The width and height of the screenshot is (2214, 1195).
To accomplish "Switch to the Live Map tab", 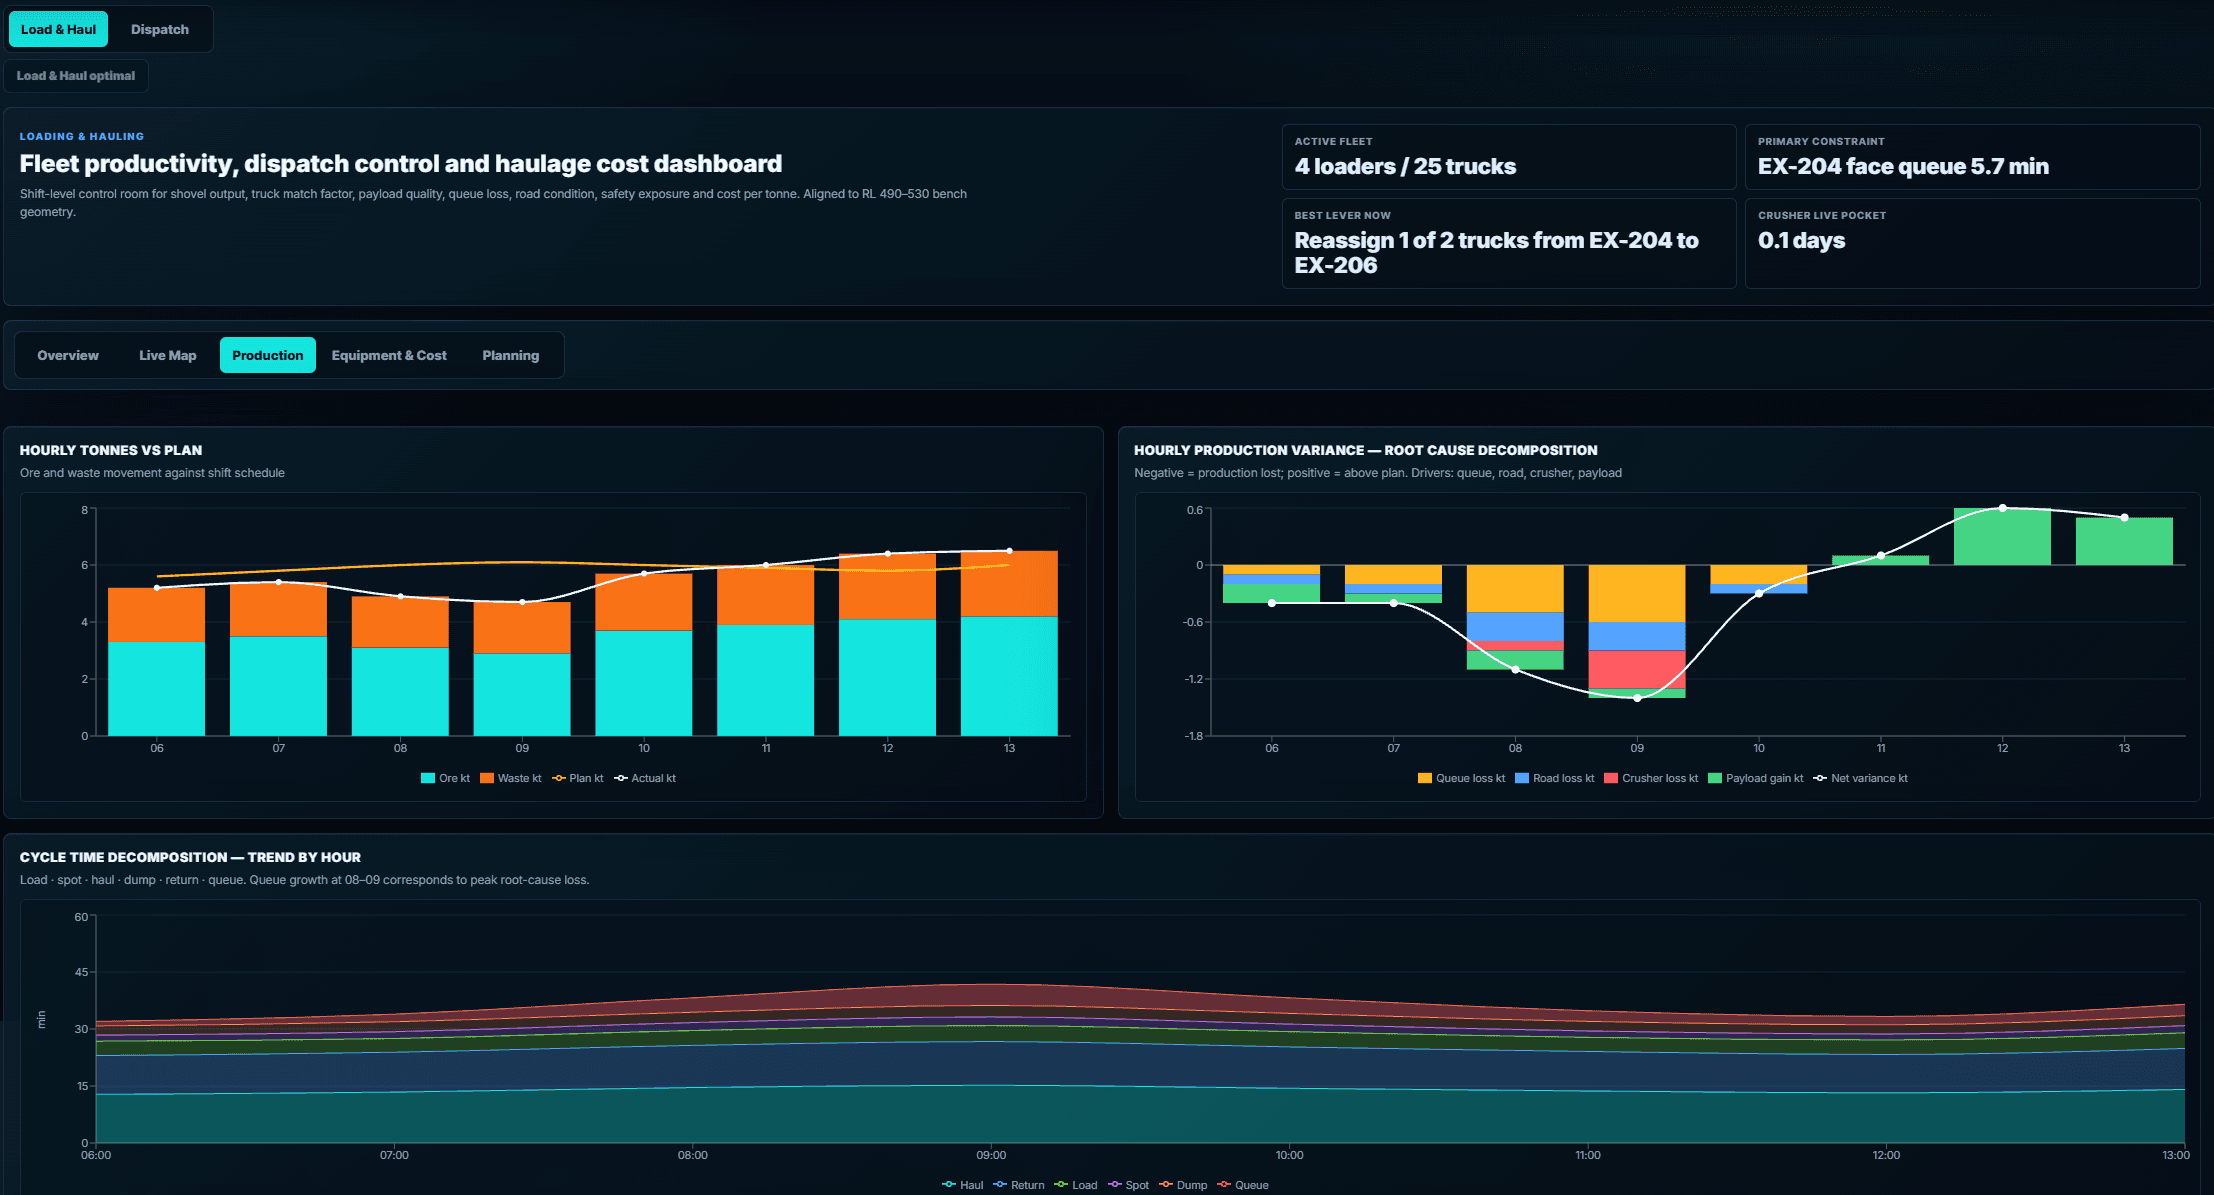I will 168,355.
